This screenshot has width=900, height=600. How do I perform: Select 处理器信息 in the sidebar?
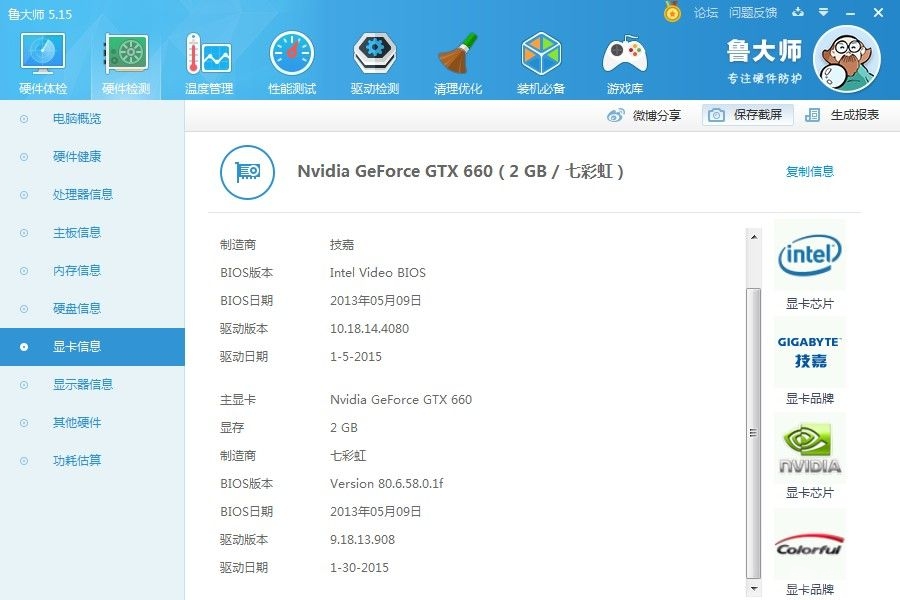coord(83,195)
